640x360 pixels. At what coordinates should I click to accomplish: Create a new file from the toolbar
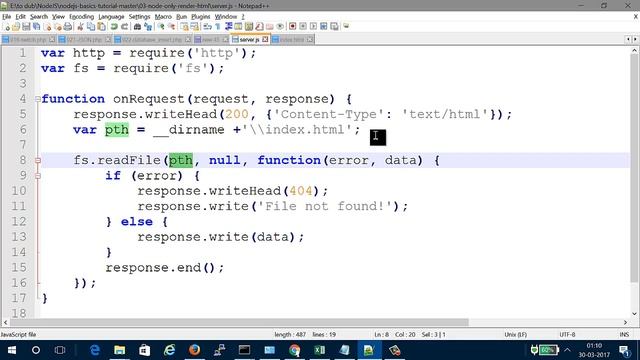tap(7, 27)
